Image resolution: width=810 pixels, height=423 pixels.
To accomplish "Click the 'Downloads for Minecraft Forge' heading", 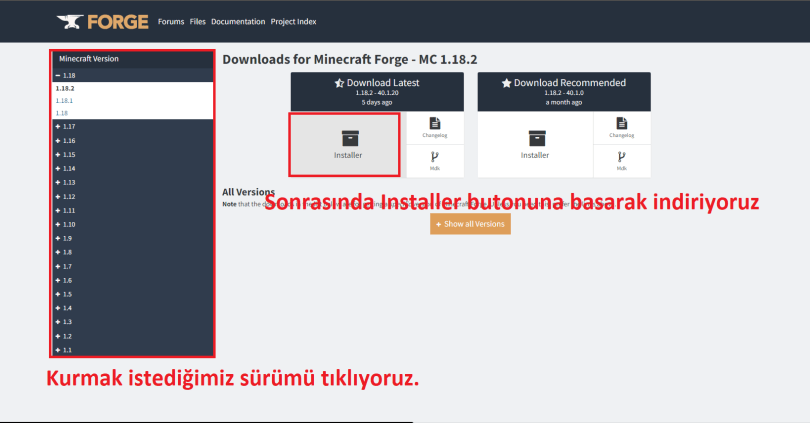I will (x=350, y=59).
